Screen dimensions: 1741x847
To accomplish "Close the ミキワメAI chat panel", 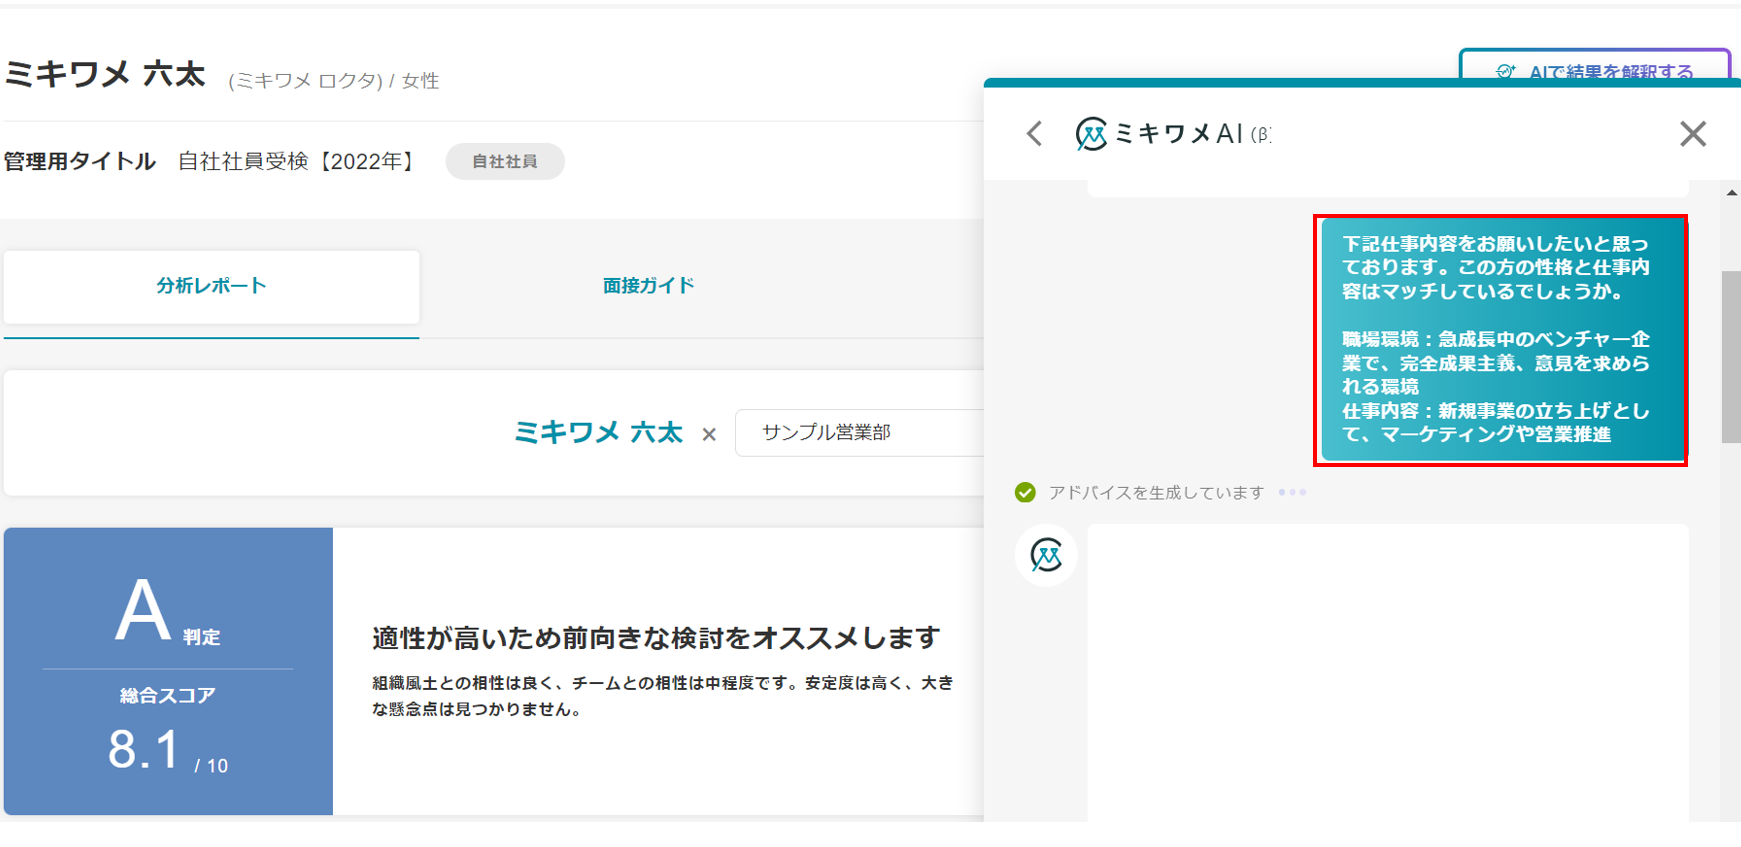I will (1692, 134).
